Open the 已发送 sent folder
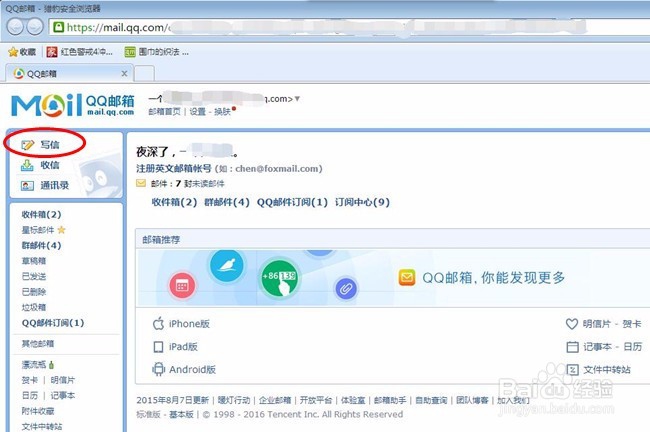Viewport: 650px width, 432px height. pos(34,276)
